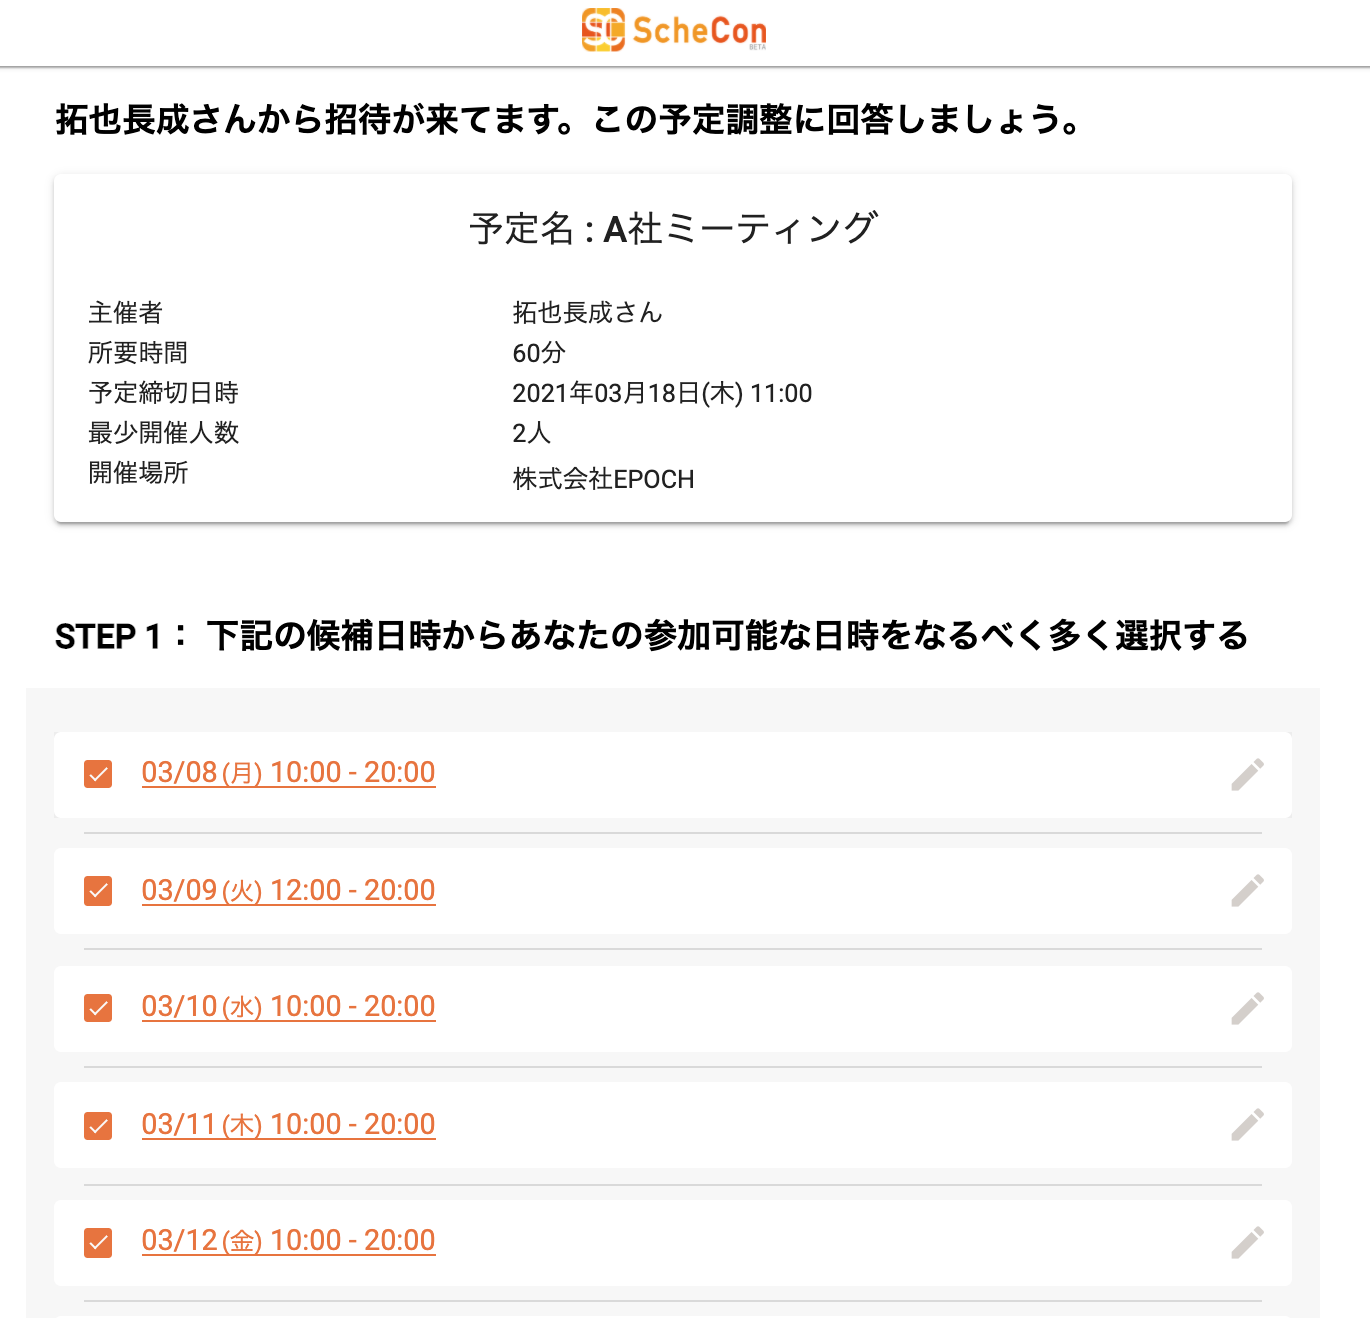Uncheck the 03/08 (月) 10:00 - 20:00 checkbox
The height and width of the screenshot is (1318, 1370).
coord(98,774)
